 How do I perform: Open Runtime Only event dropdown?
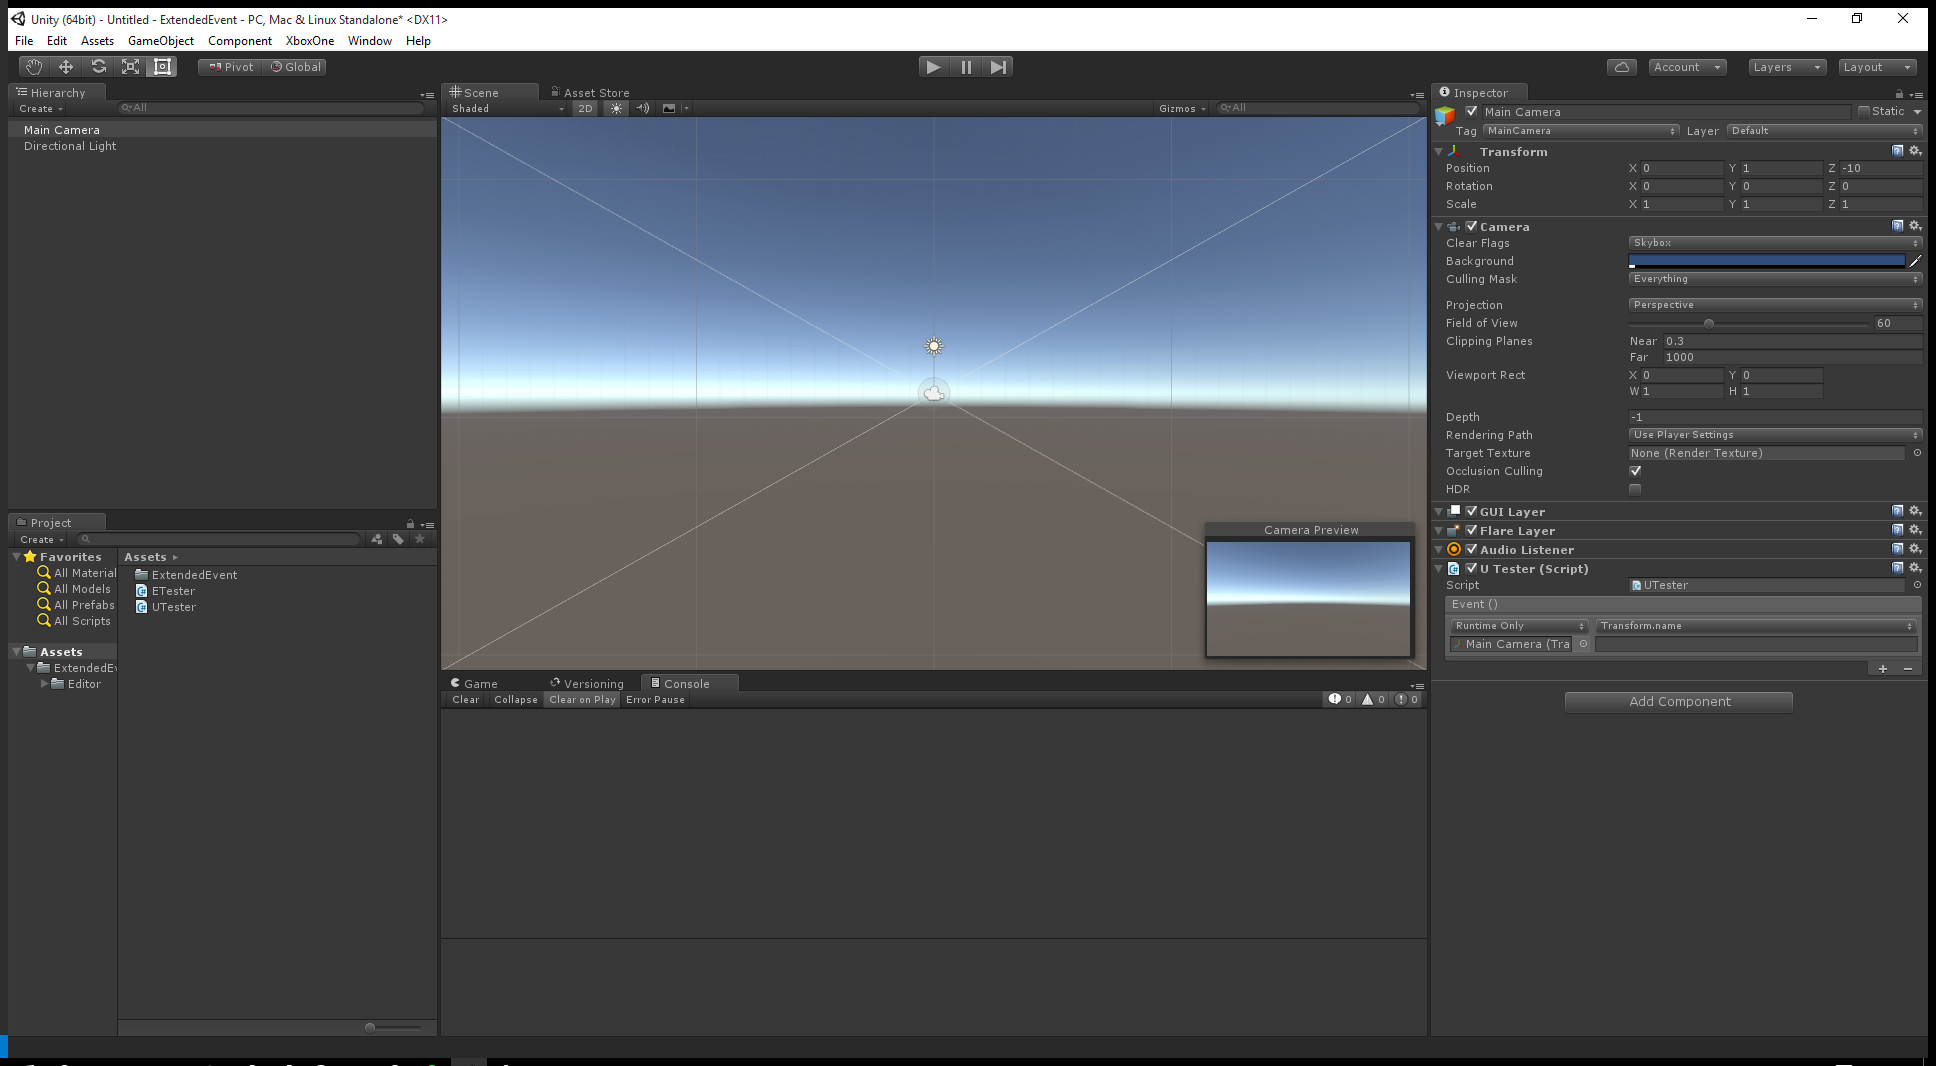point(1519,626)
